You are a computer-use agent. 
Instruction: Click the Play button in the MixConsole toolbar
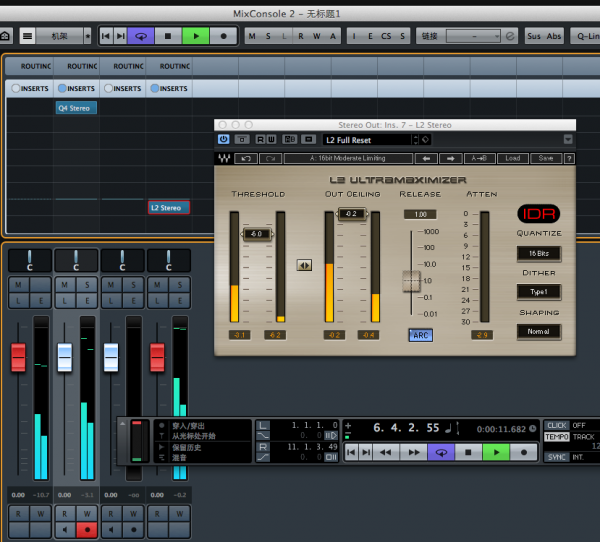196,36
